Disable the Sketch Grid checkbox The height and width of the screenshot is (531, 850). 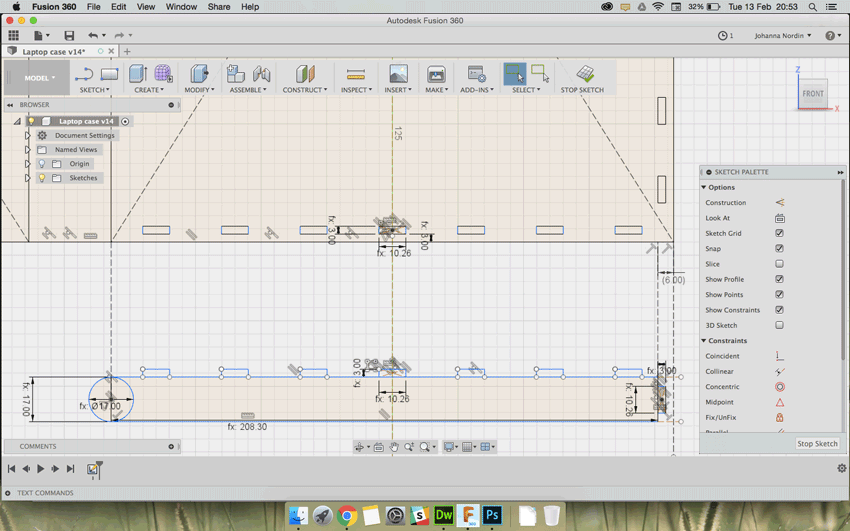(x=779, y=233)
